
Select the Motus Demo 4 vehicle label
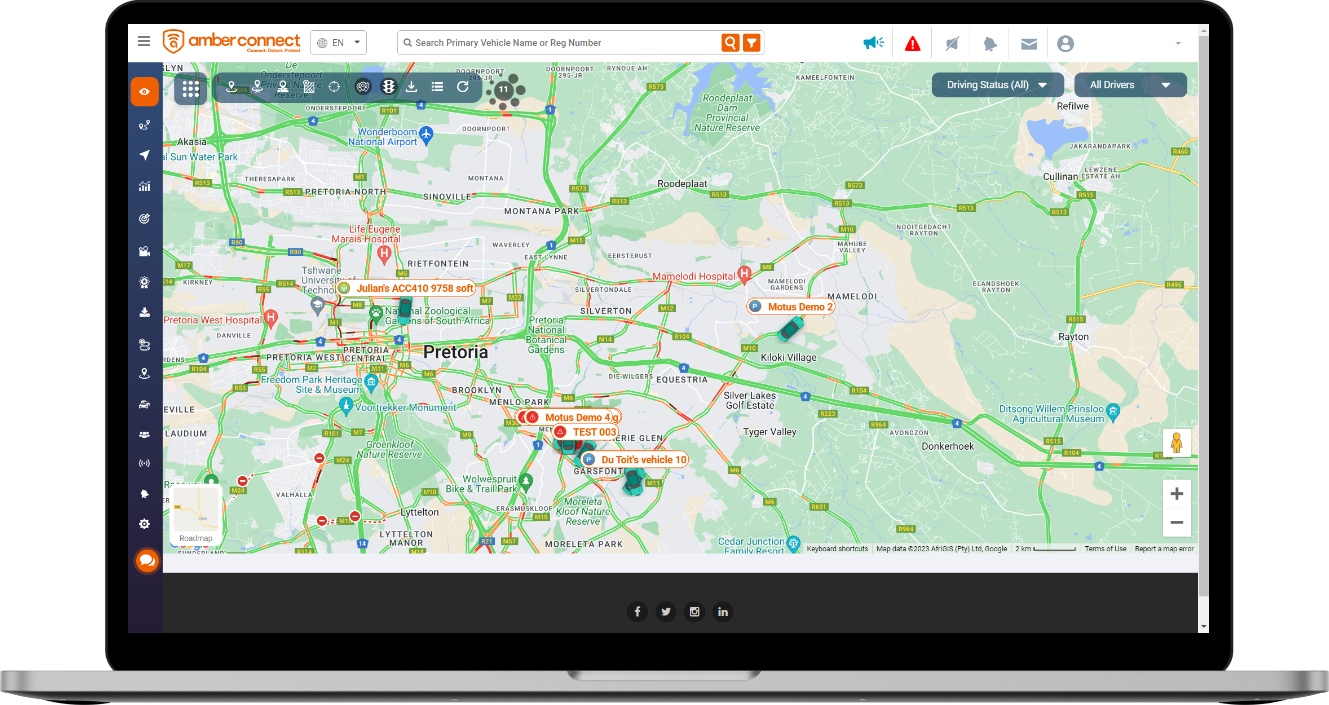(569, 417)
